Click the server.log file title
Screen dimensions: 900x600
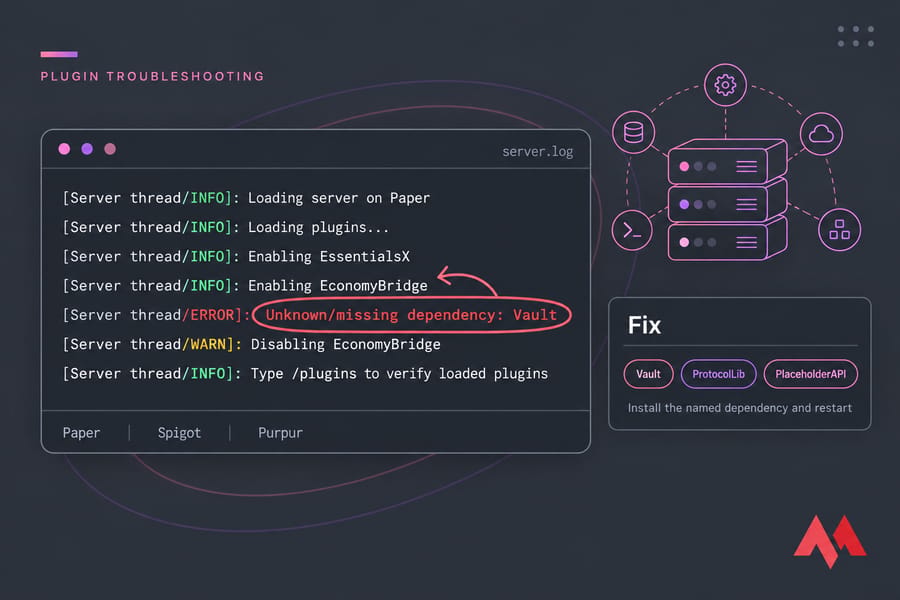537,152
